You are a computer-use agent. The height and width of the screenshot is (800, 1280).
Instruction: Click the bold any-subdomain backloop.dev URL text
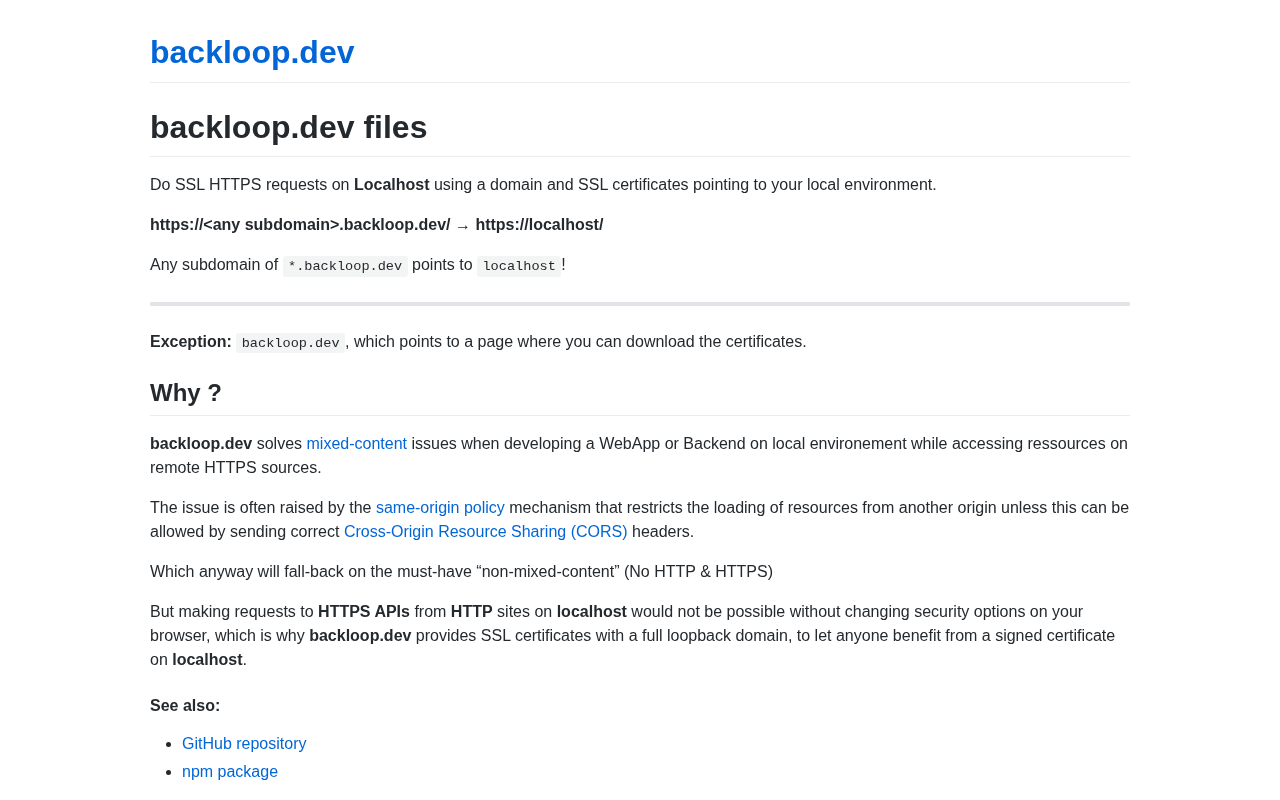[300, 224]
